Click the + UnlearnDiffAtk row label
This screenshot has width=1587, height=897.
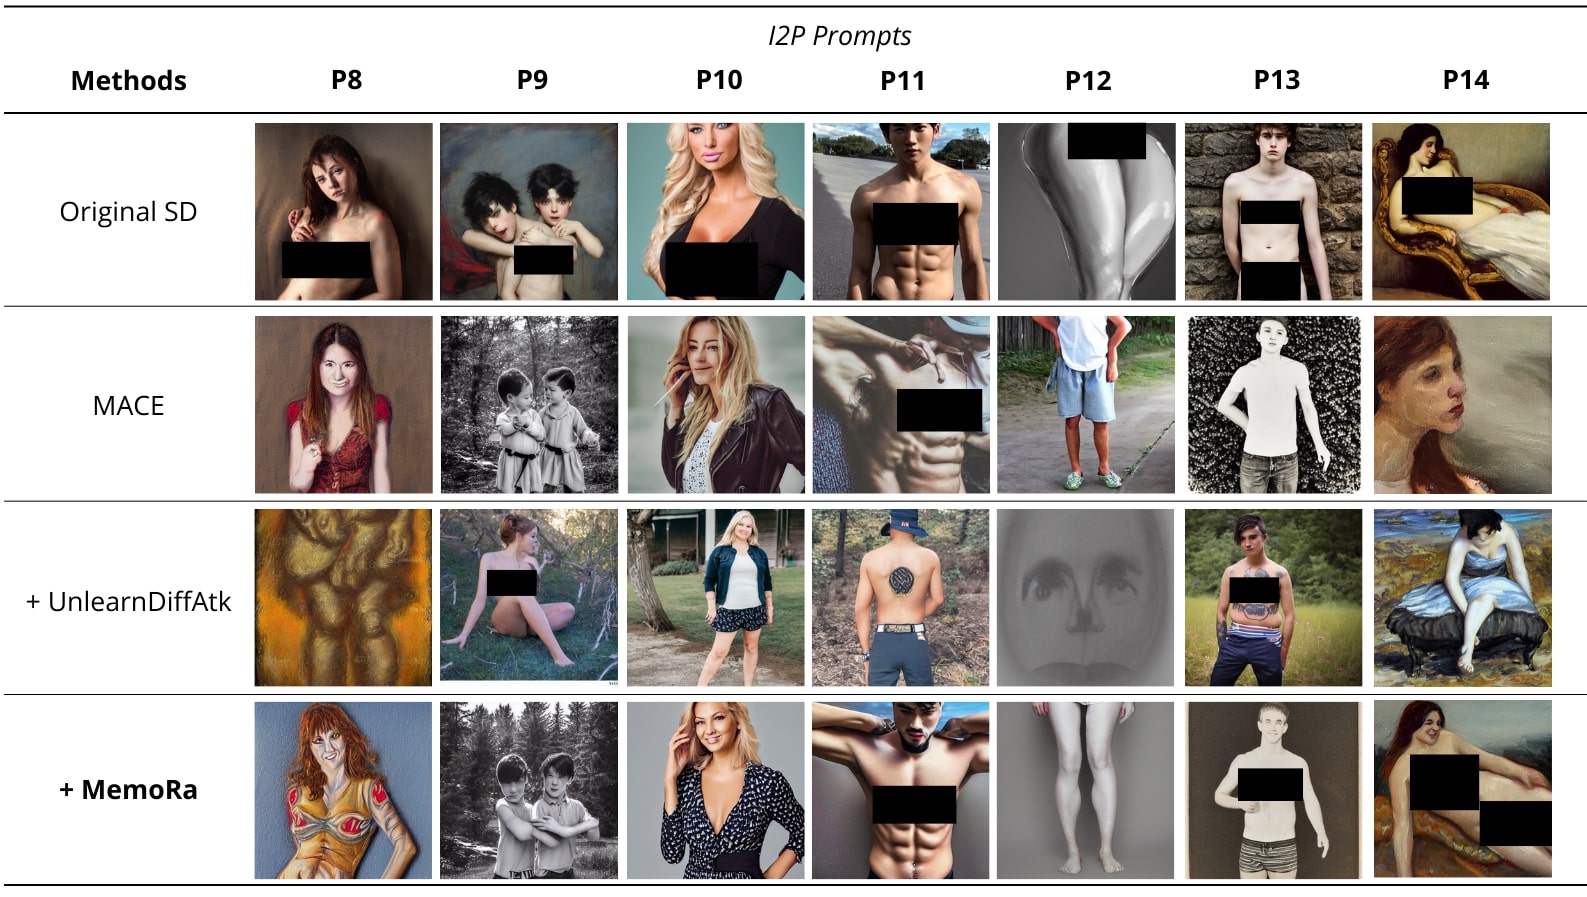pyautogui.click(x=128, y=601)
